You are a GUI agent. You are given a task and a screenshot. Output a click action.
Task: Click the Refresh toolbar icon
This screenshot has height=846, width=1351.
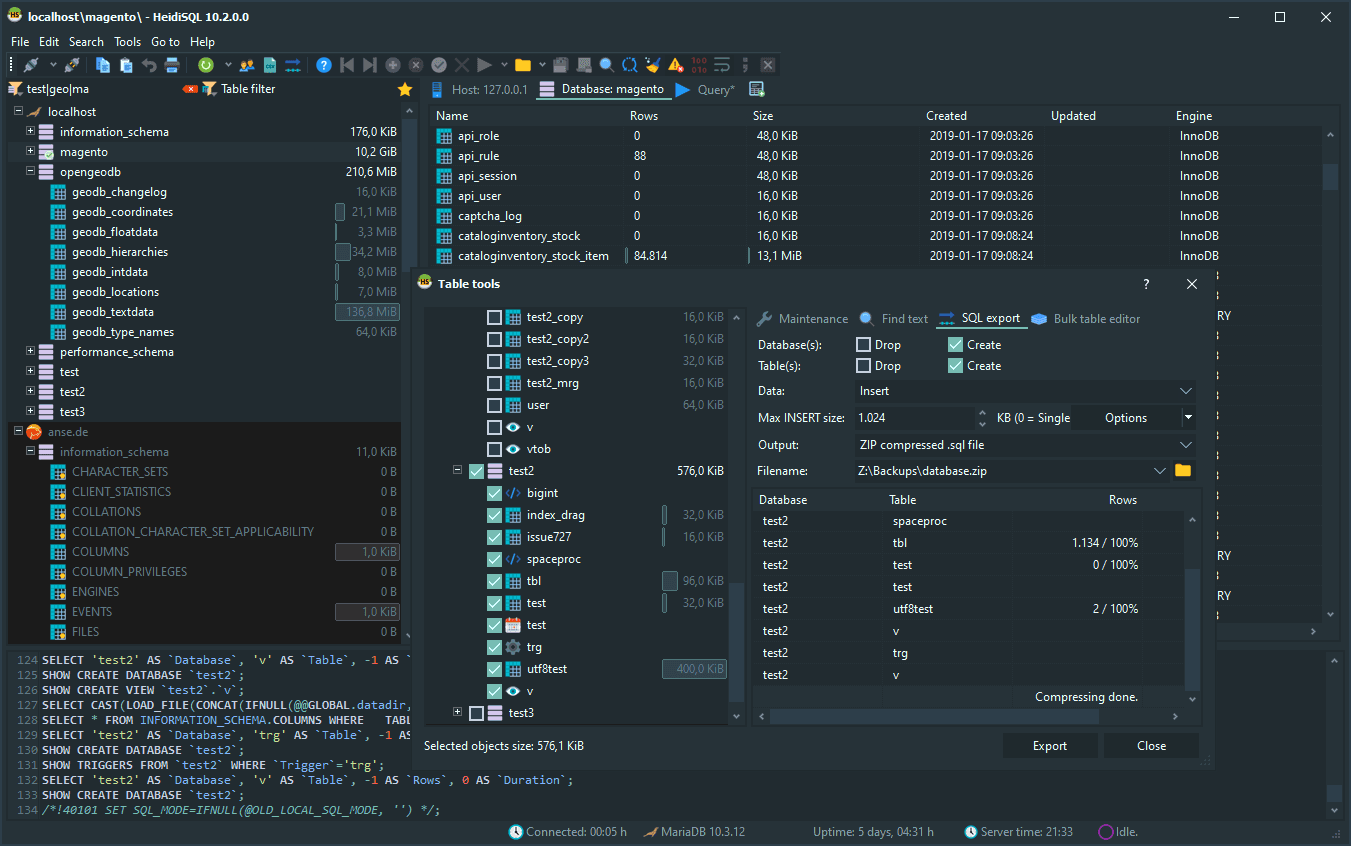click(205, 64)
